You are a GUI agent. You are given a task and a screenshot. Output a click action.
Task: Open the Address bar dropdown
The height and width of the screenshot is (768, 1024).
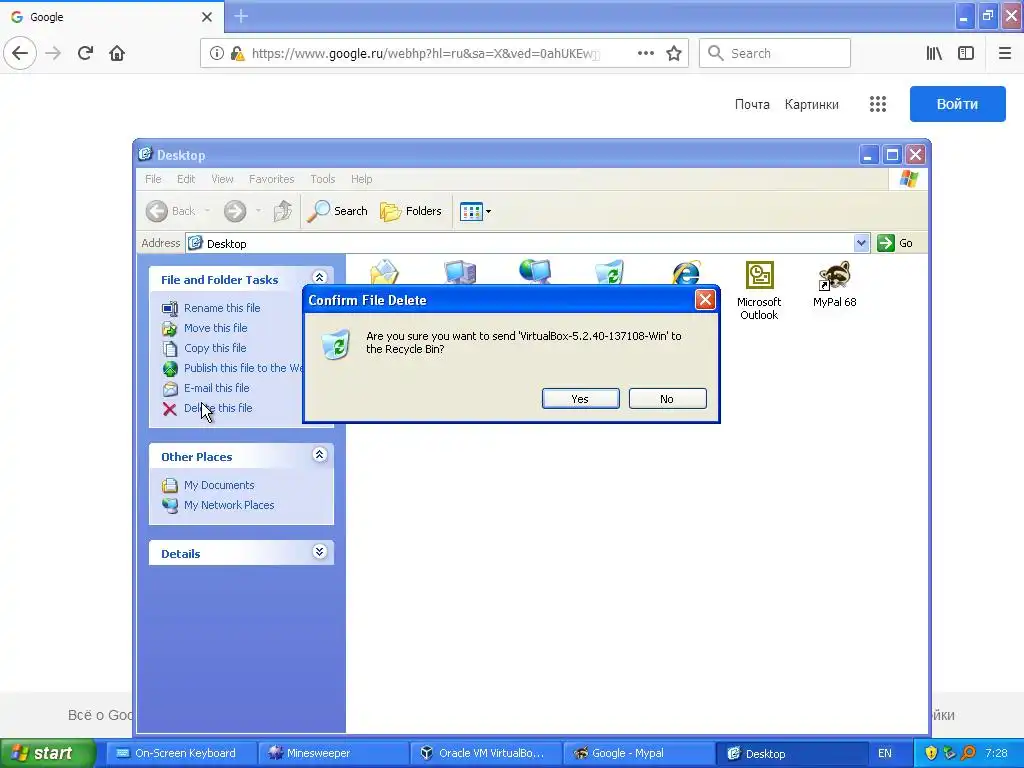861,243
